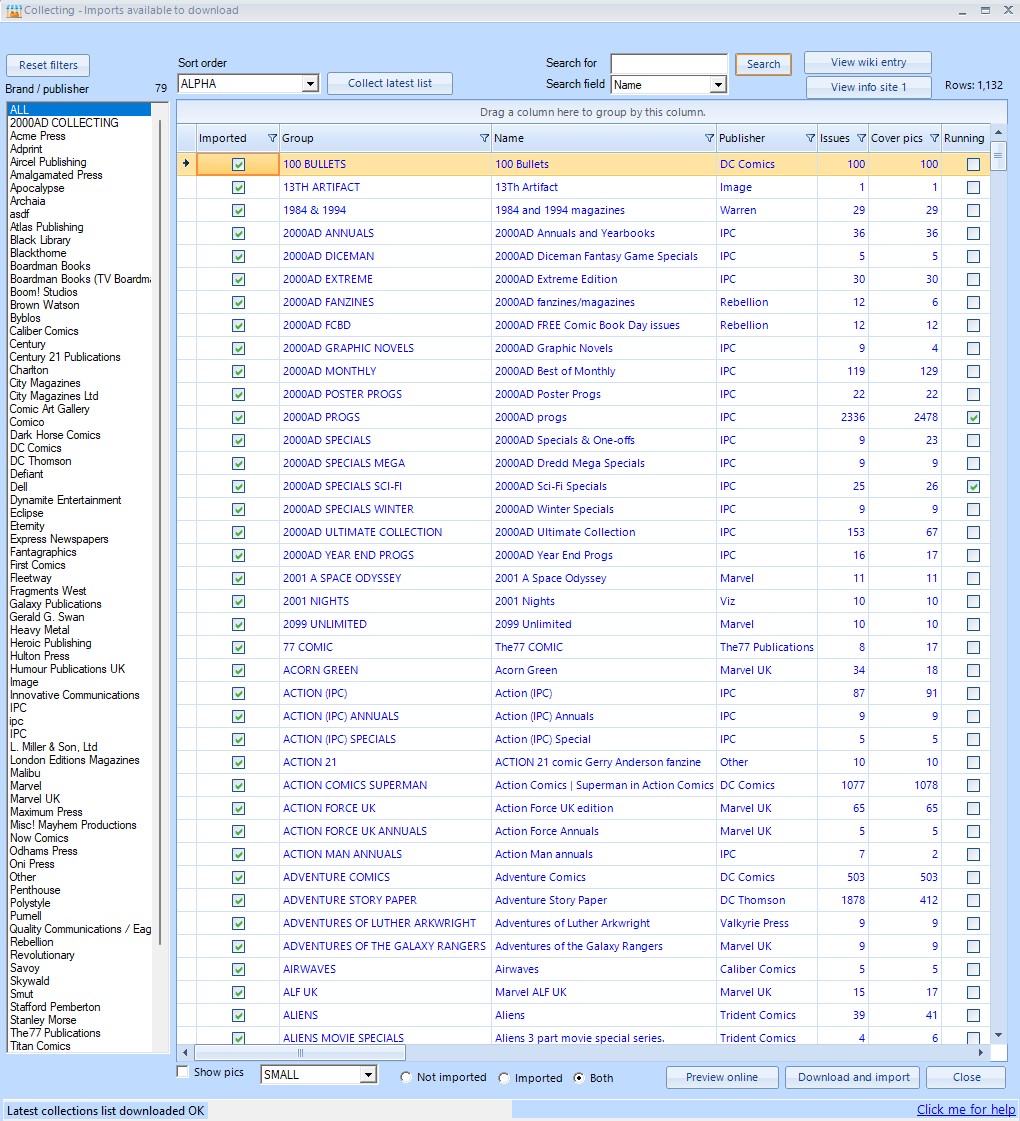
Task: Click The77 Publications publisher cell
Action: point(767,648)
